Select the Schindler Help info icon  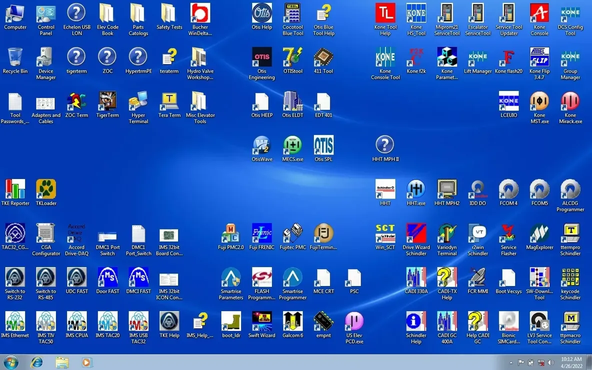click(416, 327)
